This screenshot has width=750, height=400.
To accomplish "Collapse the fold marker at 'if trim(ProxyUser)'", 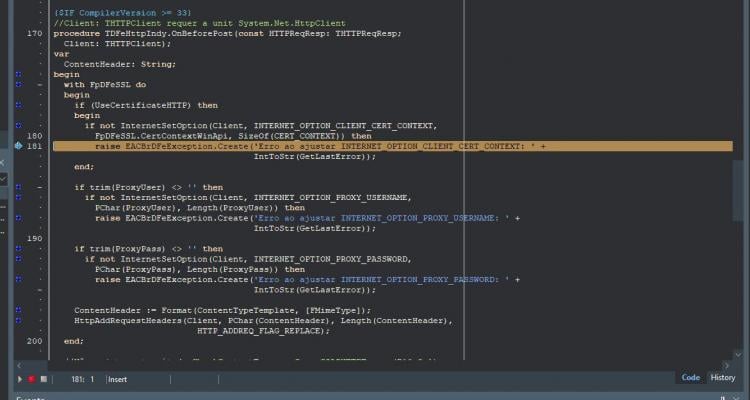I will coord(40,187).
